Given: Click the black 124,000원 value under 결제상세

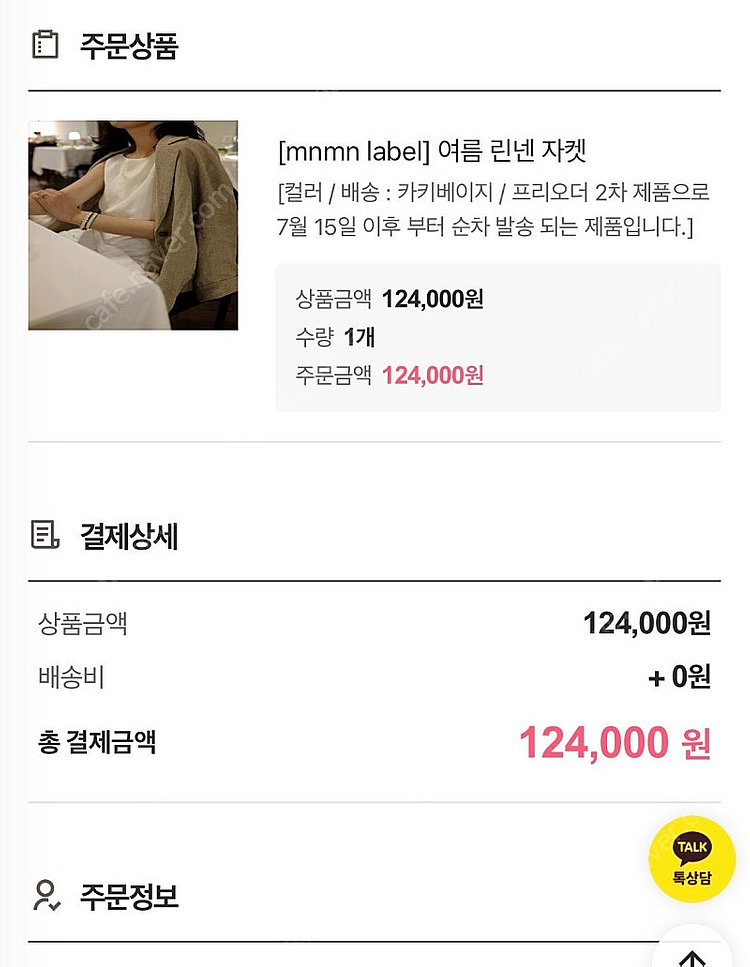Looking at the screenshot, I should pos(646,623).
